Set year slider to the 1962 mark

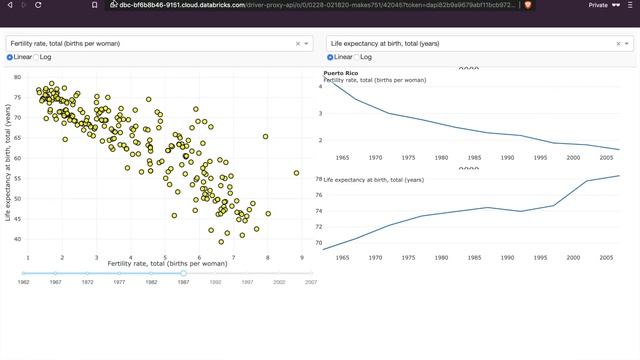[23, 273]
